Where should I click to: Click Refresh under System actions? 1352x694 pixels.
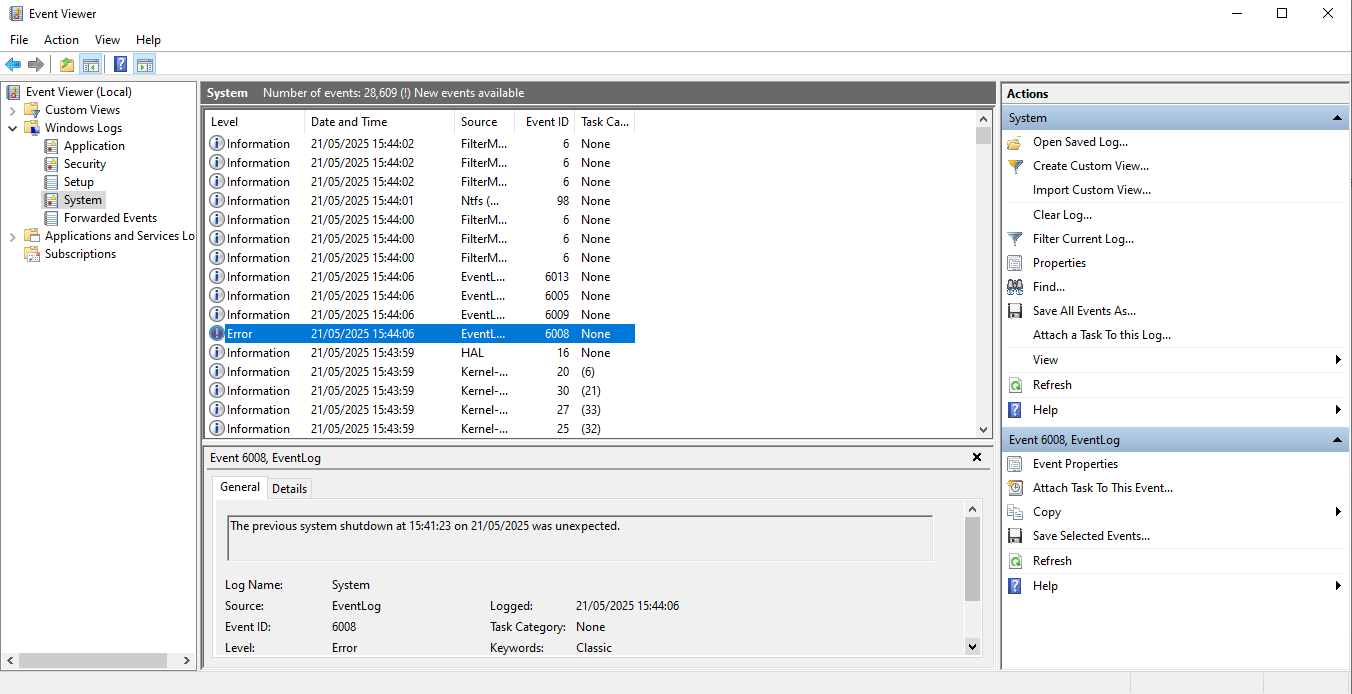pyautogui.click(x=1052, y=385)
